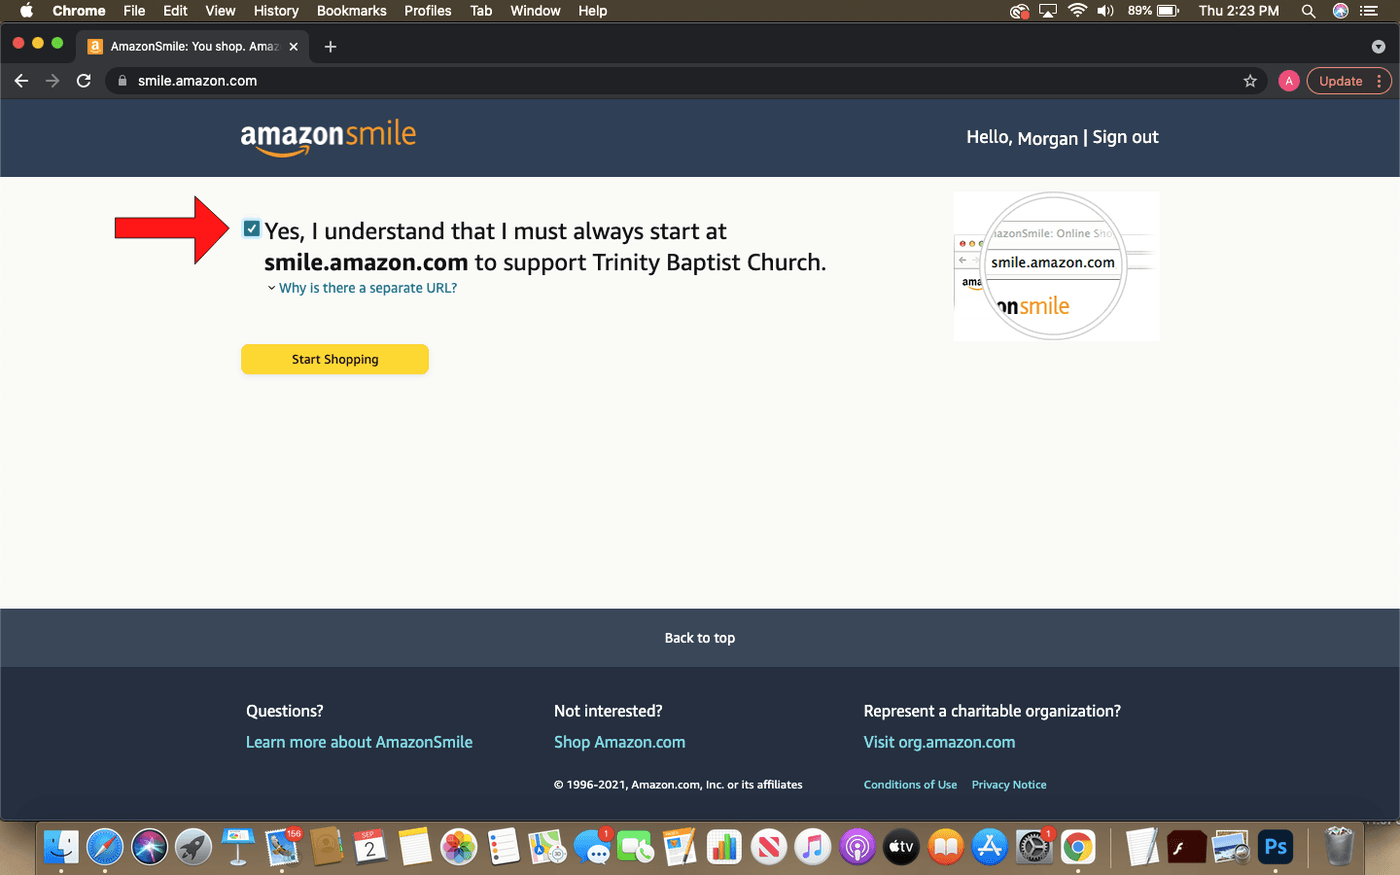Open the Bookmarks menu

(351, 11)
